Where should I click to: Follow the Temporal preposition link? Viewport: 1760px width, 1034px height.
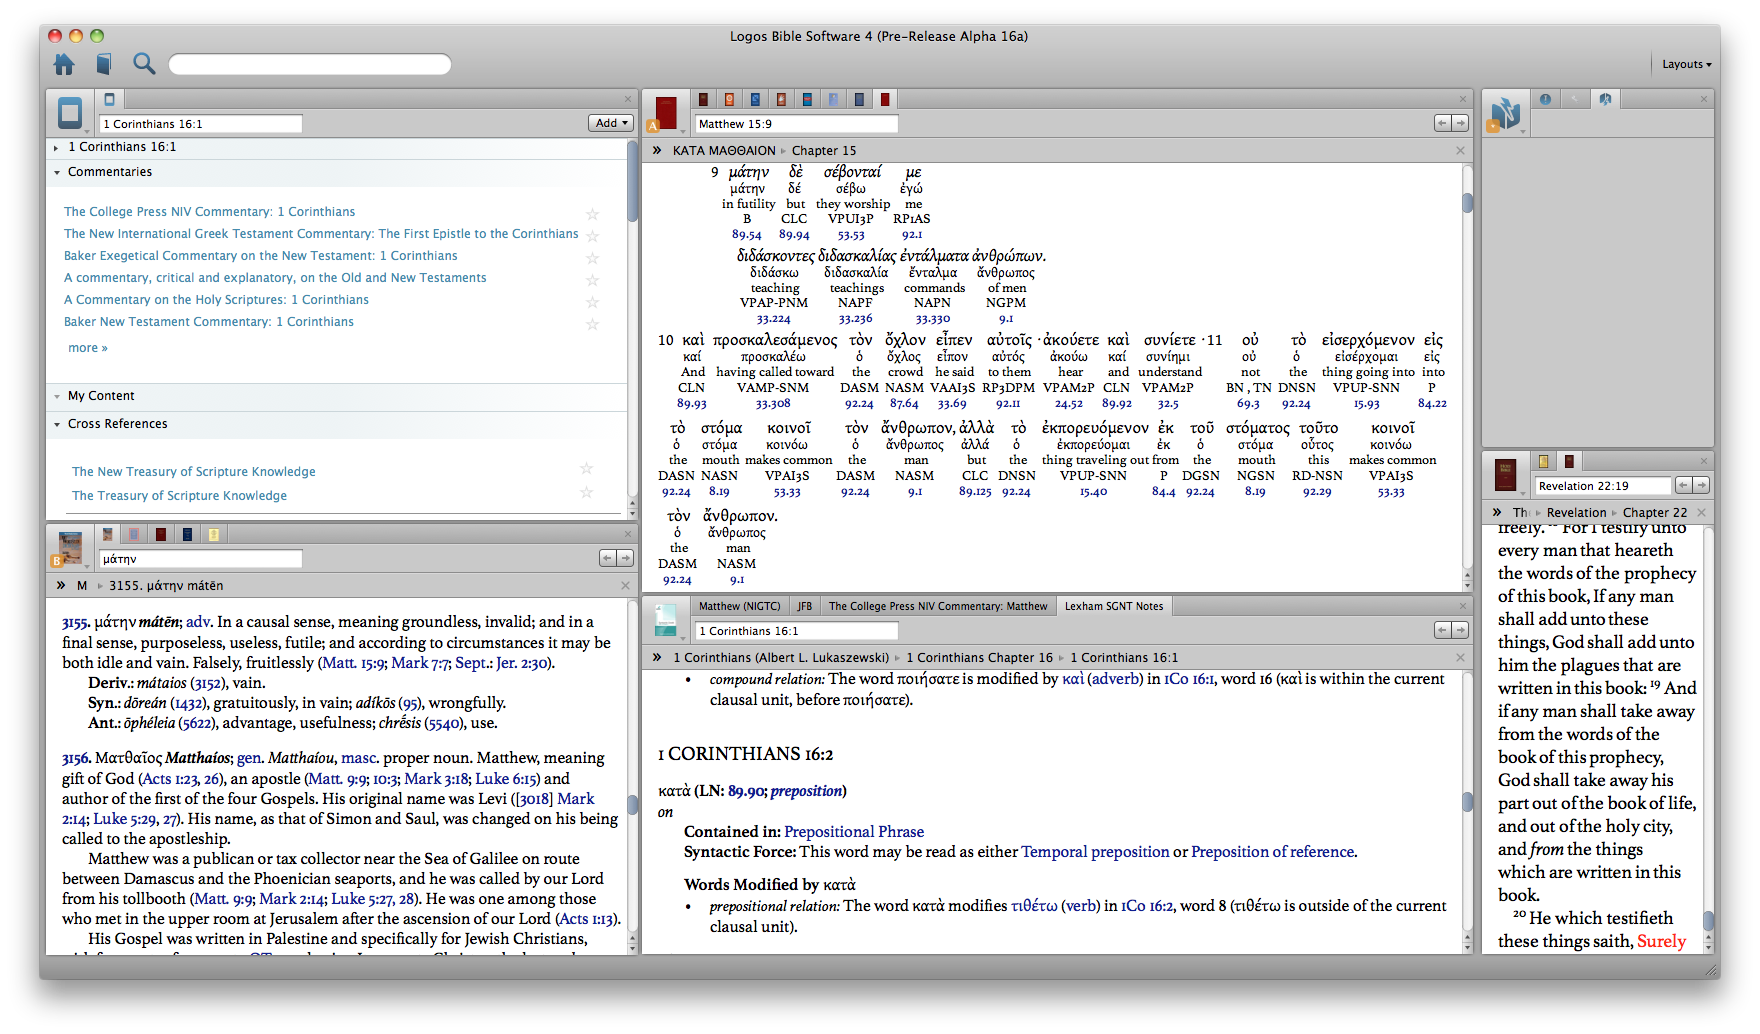(1095, 852)
